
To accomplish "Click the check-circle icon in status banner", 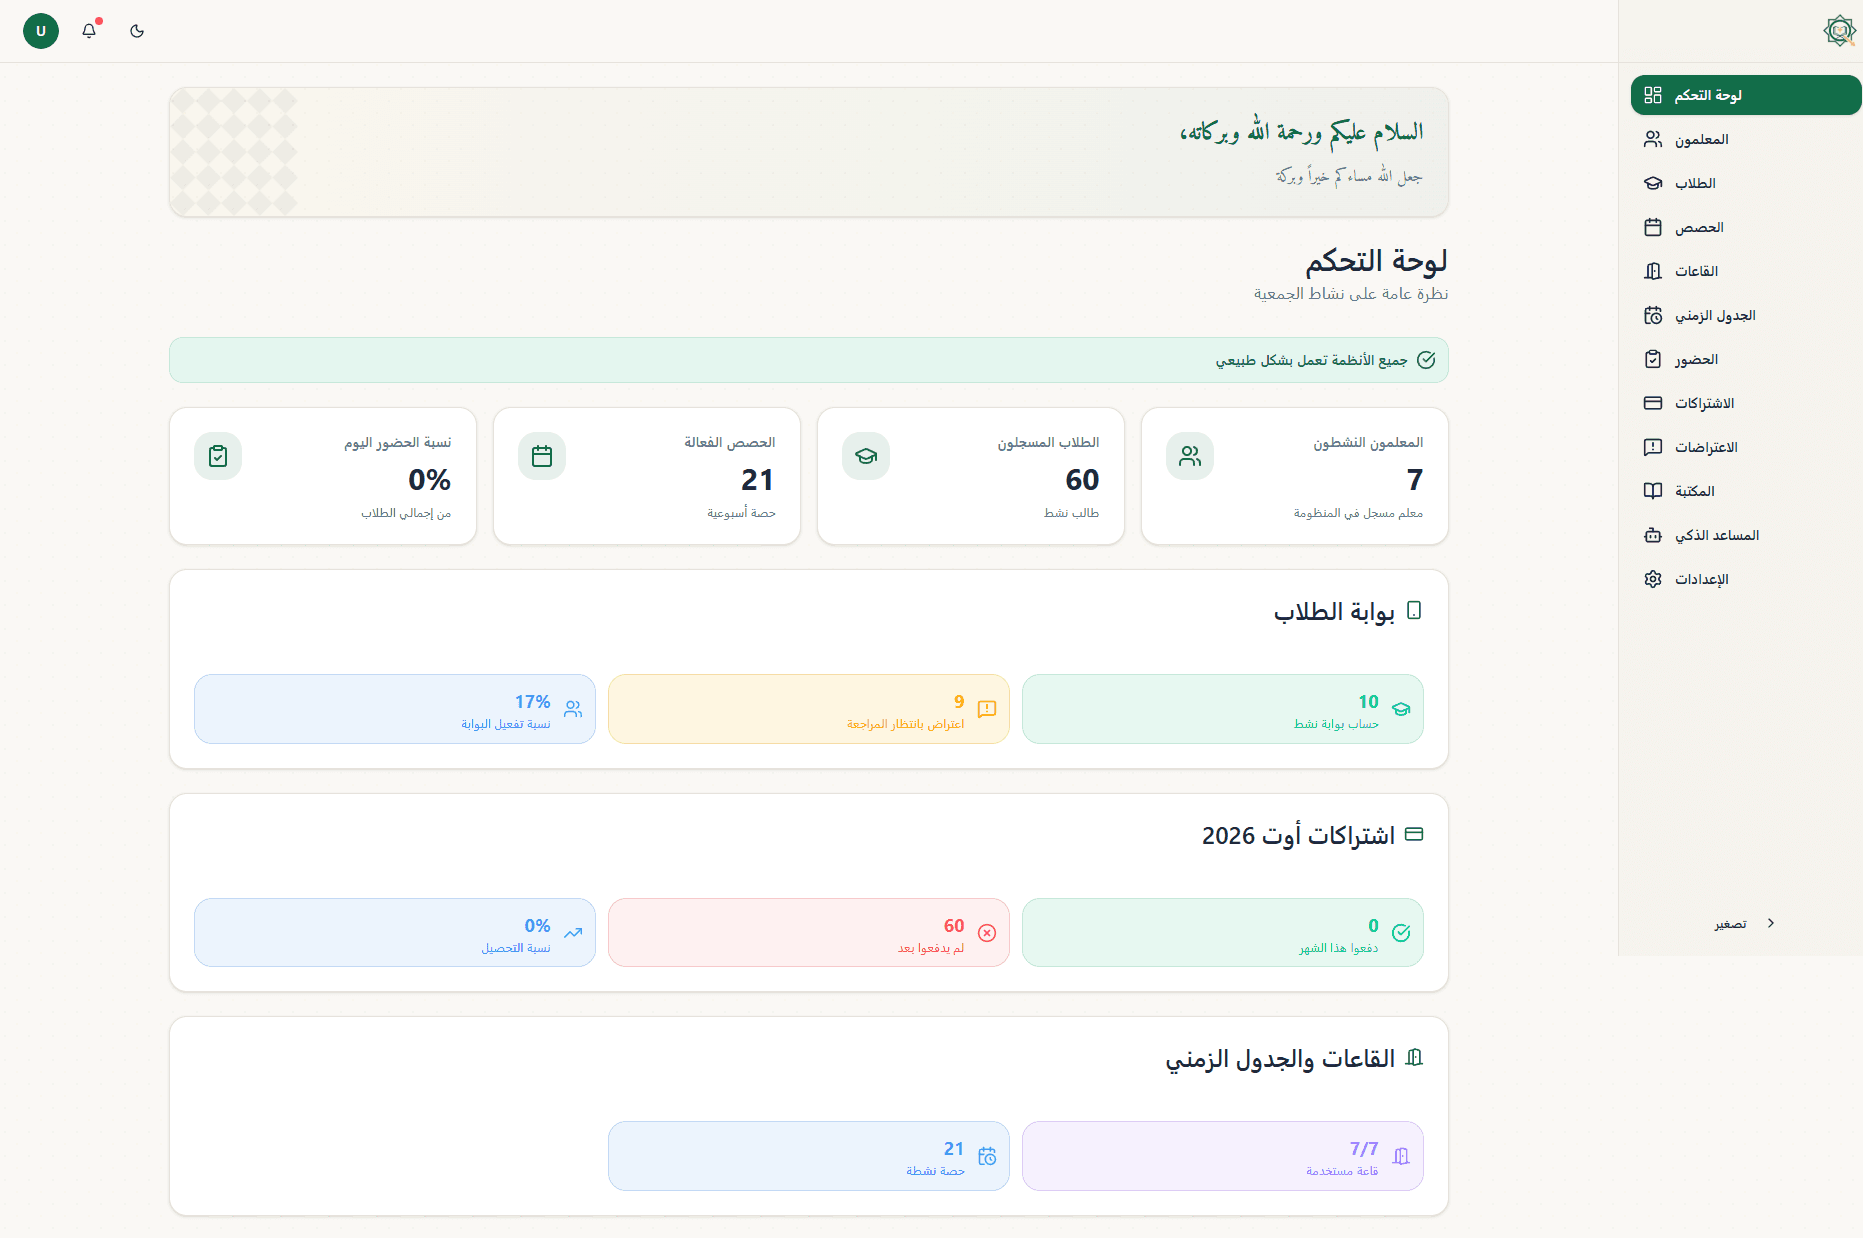I will 1426,360.
